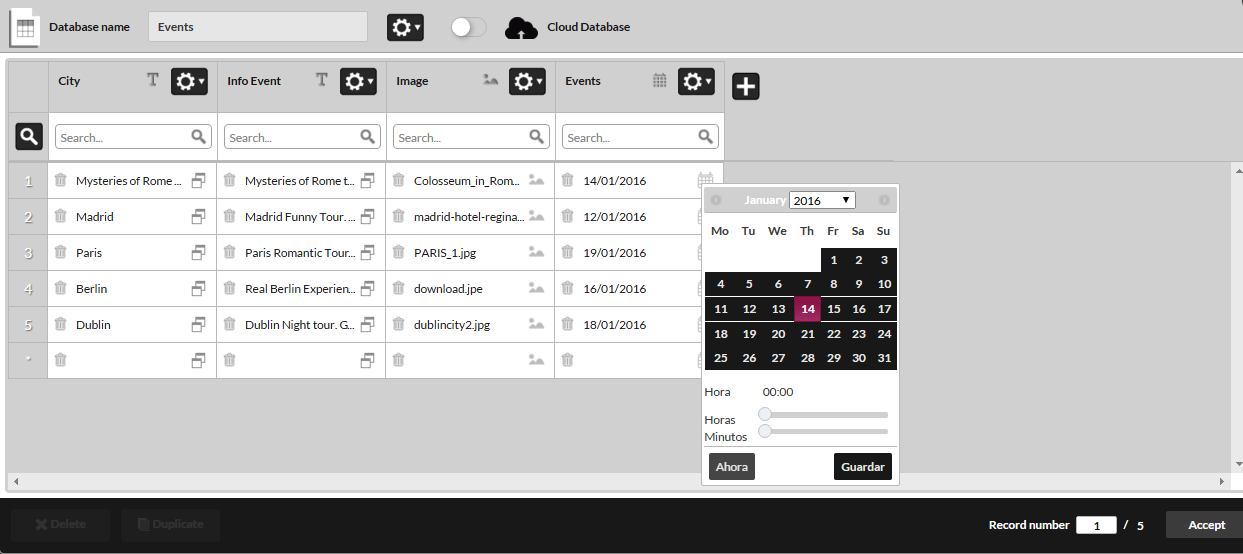Viewport: 1243px width, 554px height.
Task: Expand Real Berlin Experience text editor
Action: pyautogui.click(x=368, y=288)
